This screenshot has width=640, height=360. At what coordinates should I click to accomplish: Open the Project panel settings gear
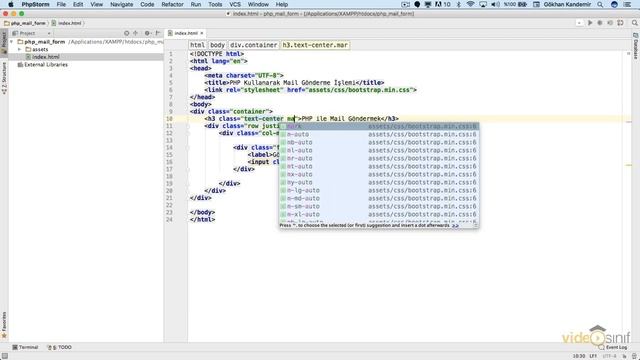tap(147, 33)
